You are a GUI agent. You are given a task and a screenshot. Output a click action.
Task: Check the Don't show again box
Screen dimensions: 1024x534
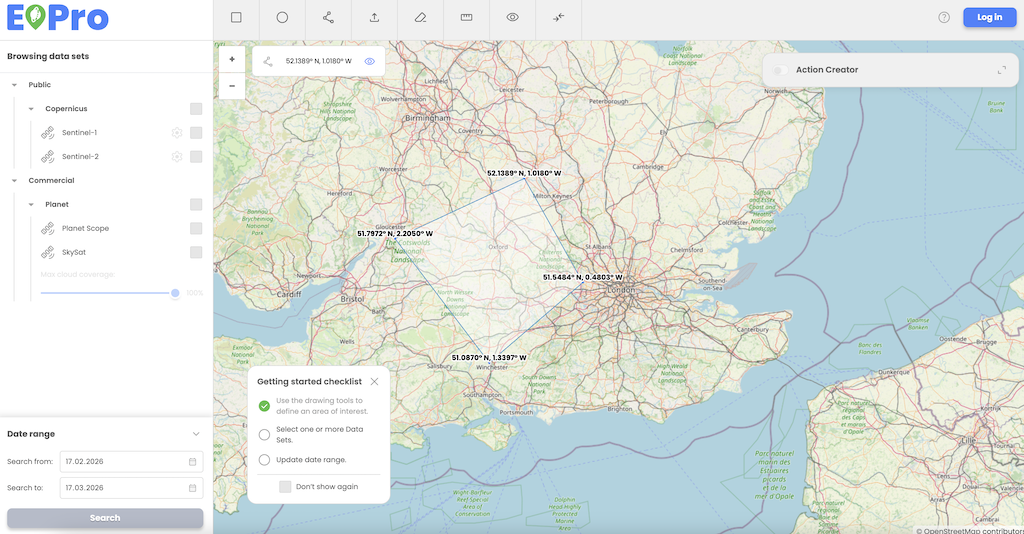tap(285, 487)
